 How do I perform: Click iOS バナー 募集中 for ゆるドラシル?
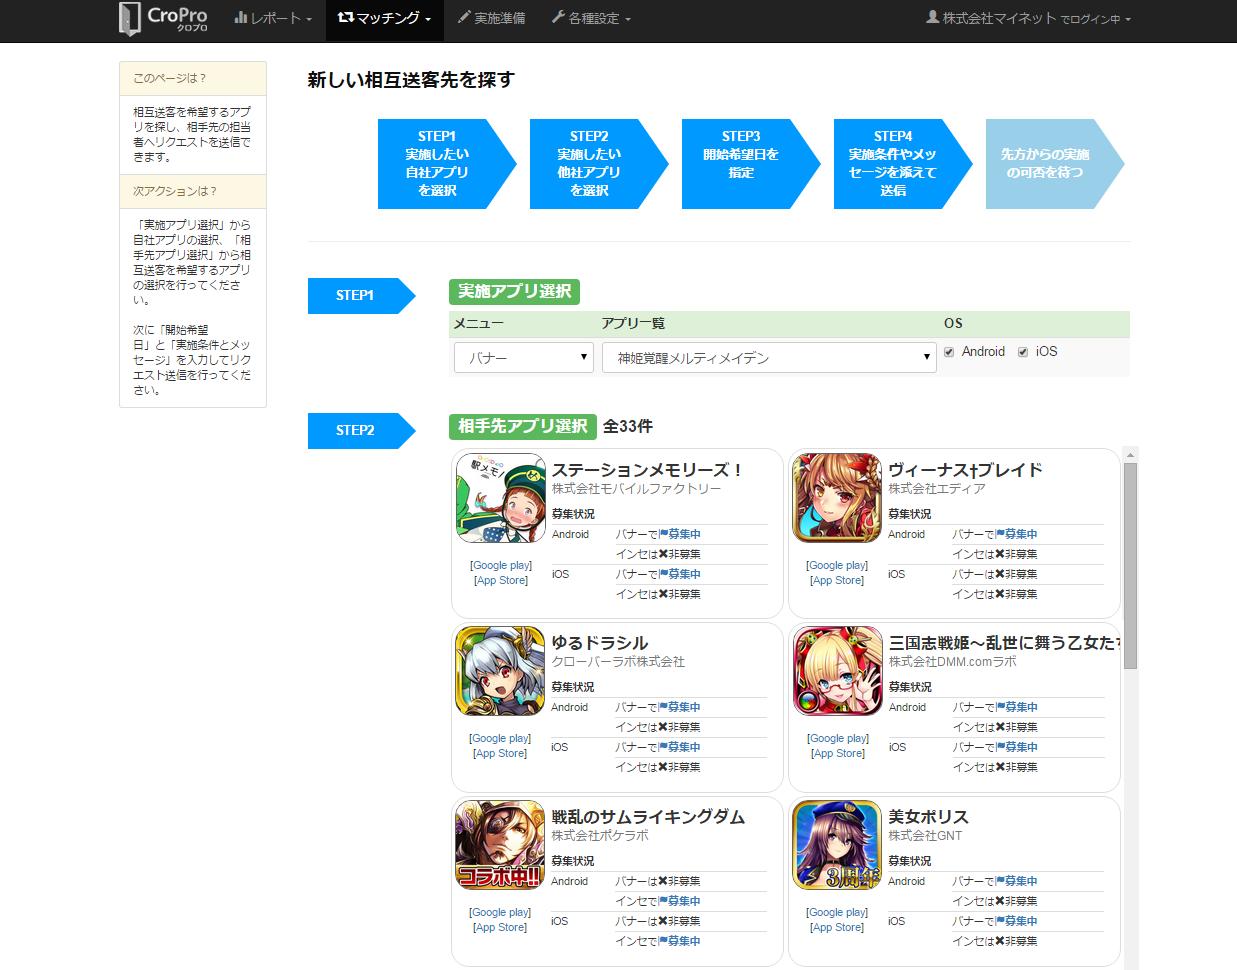[680, 747]
